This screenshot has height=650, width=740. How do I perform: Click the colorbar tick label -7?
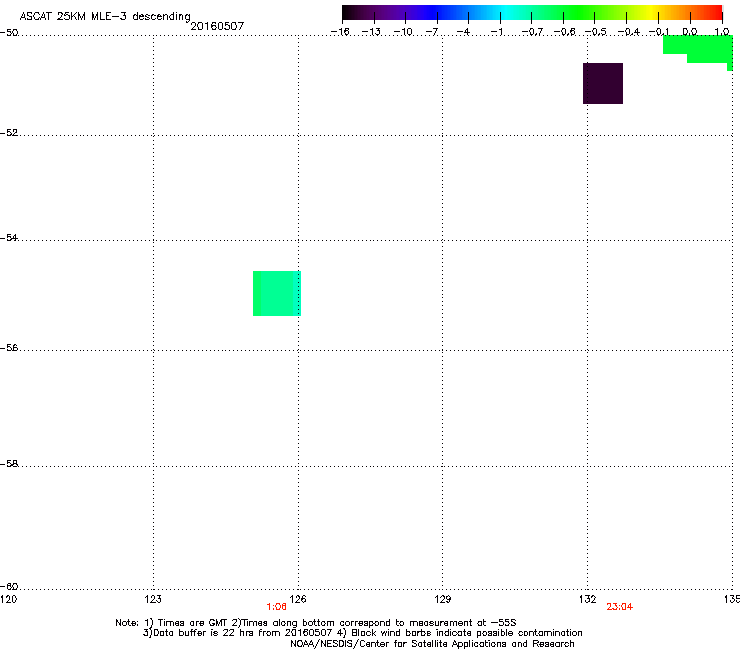tap(432, 32)
